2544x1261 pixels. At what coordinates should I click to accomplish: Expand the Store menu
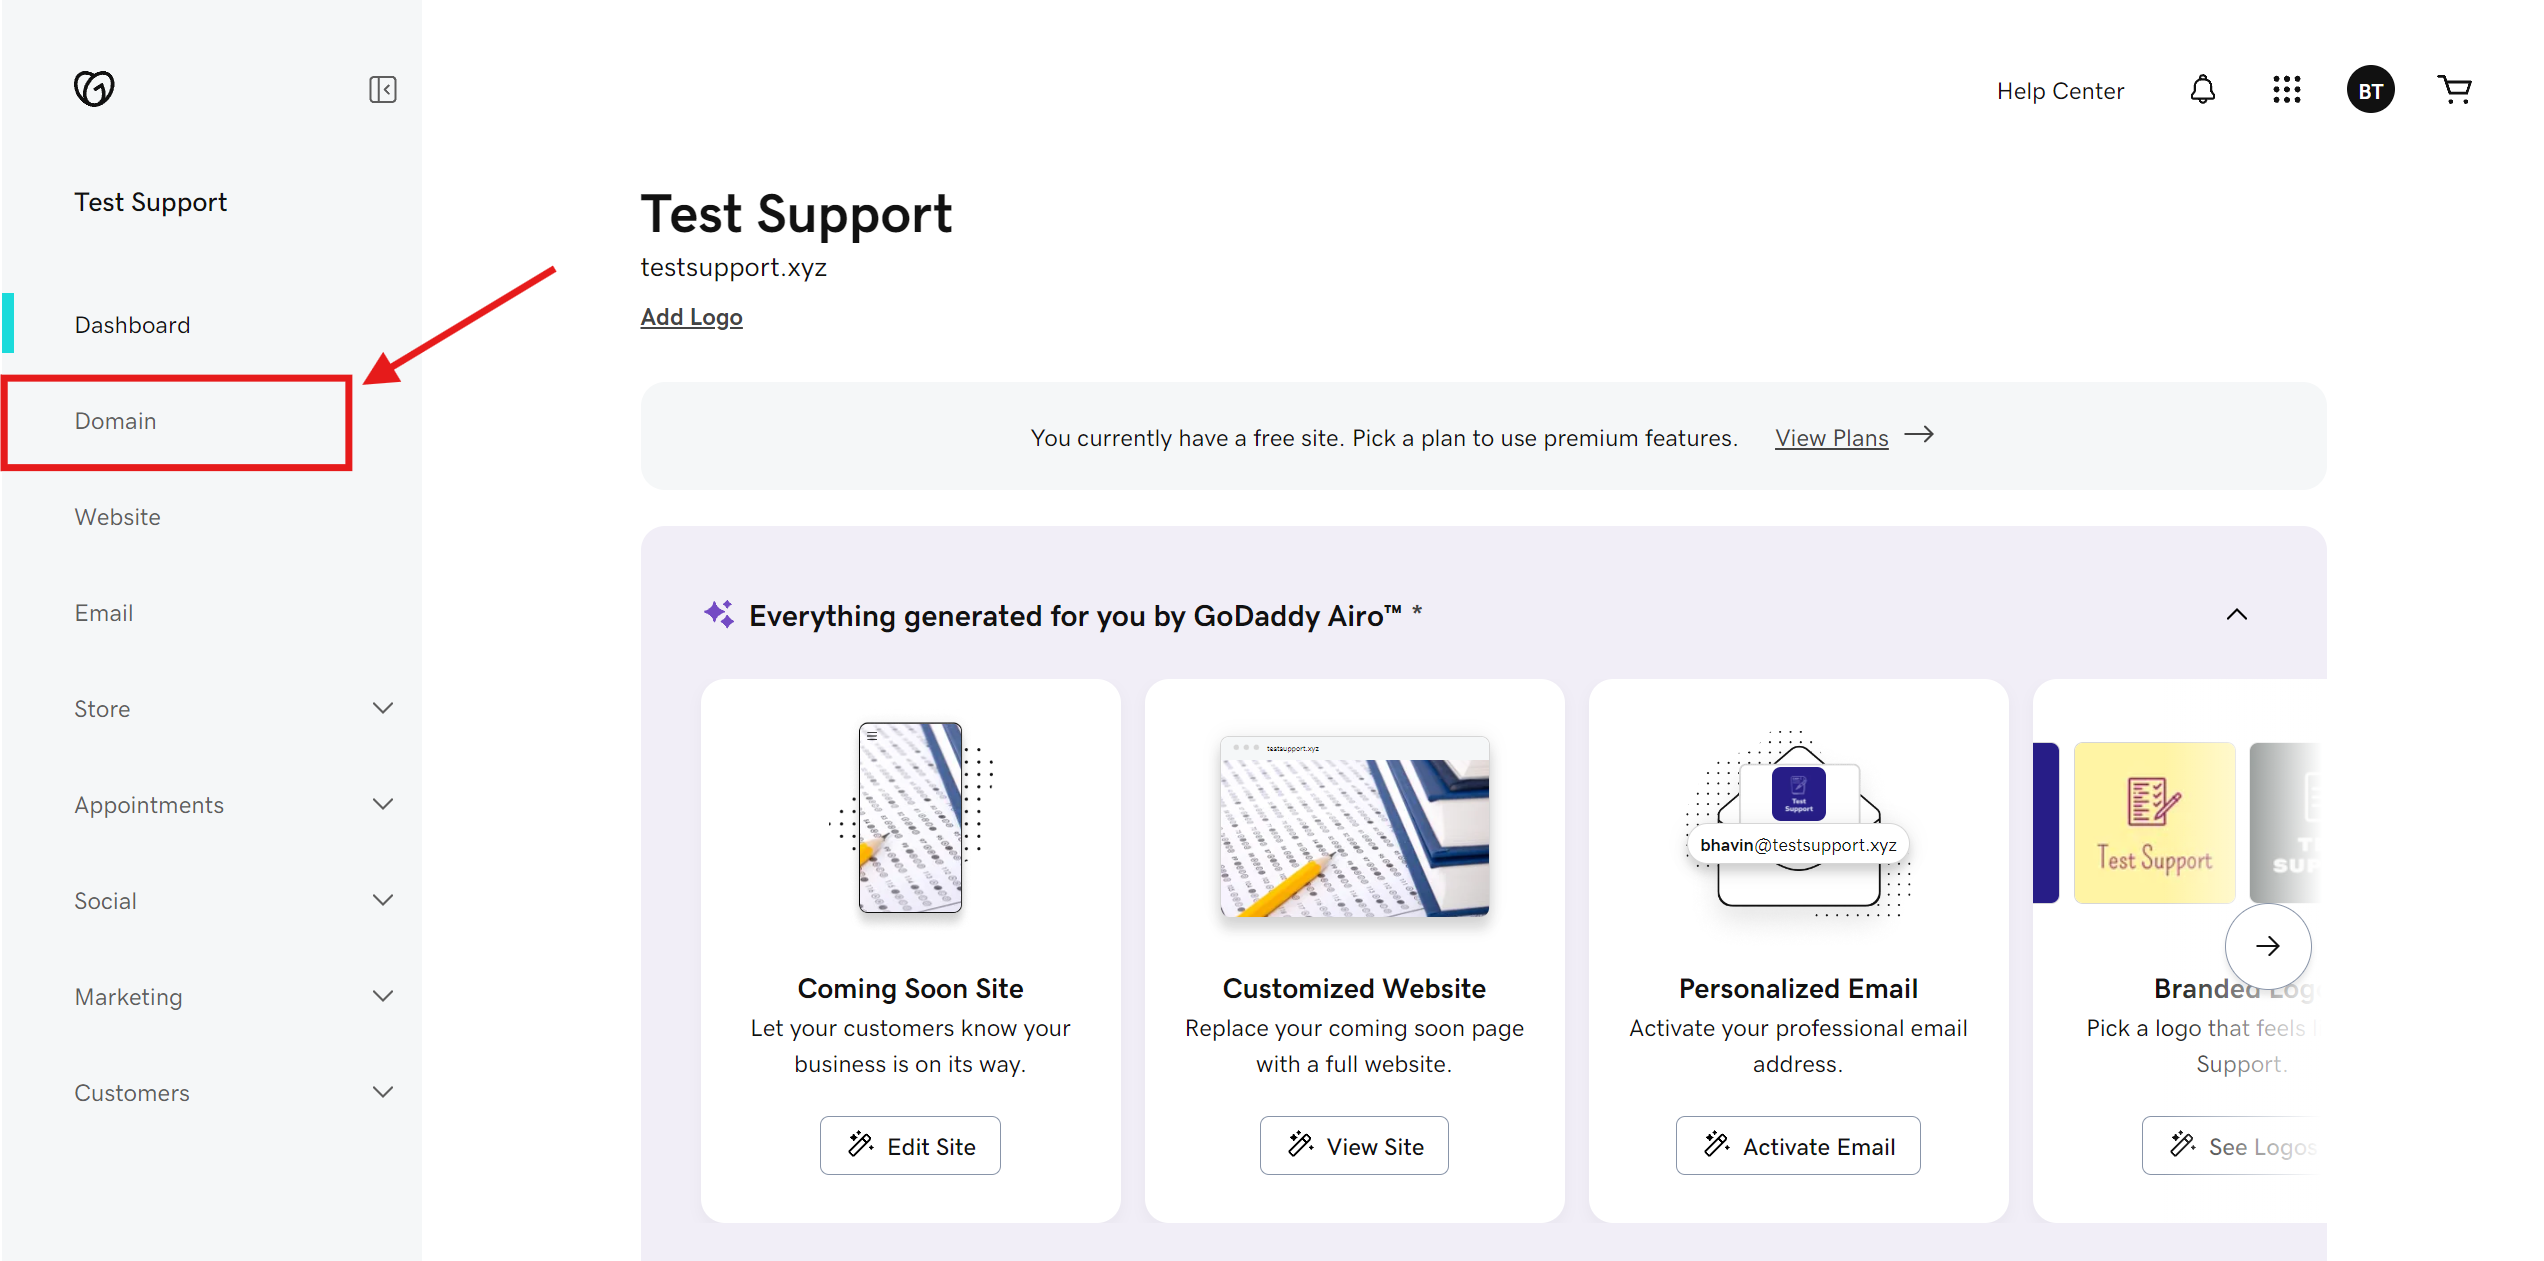[x=383, y=708]
